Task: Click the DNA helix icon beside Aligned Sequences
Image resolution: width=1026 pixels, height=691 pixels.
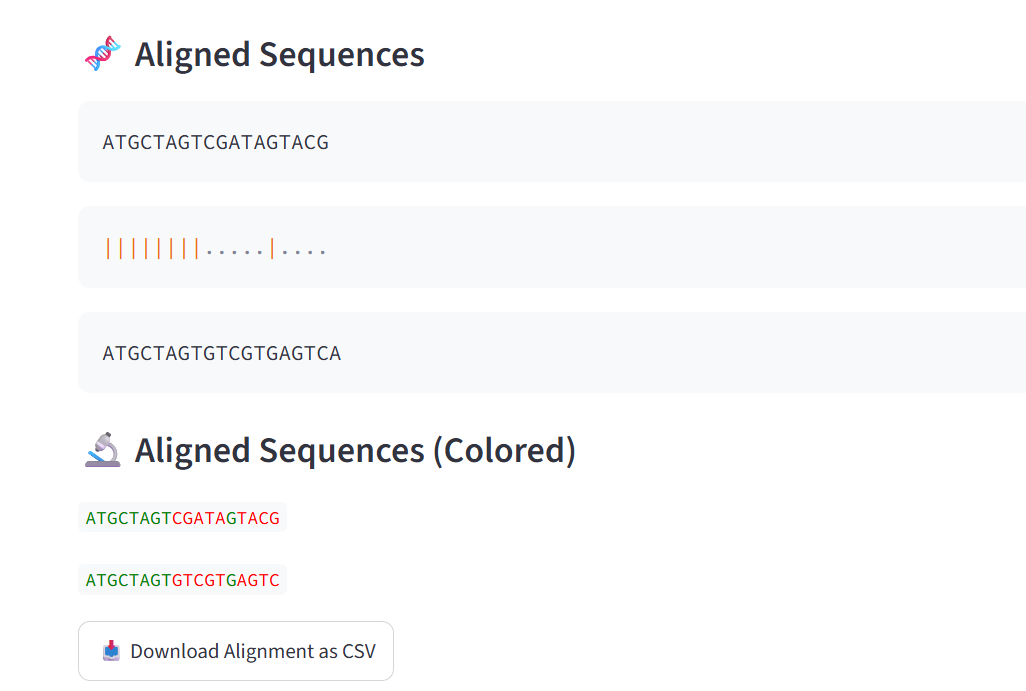Action: [103, 54]
